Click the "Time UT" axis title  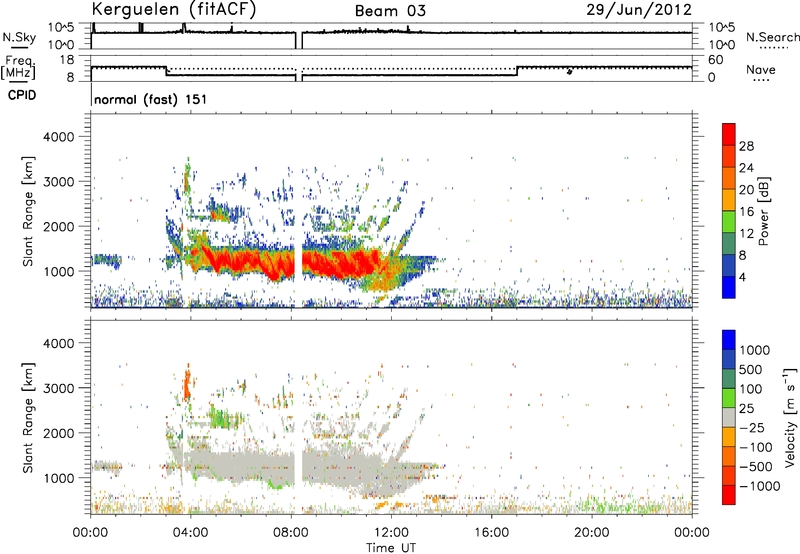click(391, 548)
